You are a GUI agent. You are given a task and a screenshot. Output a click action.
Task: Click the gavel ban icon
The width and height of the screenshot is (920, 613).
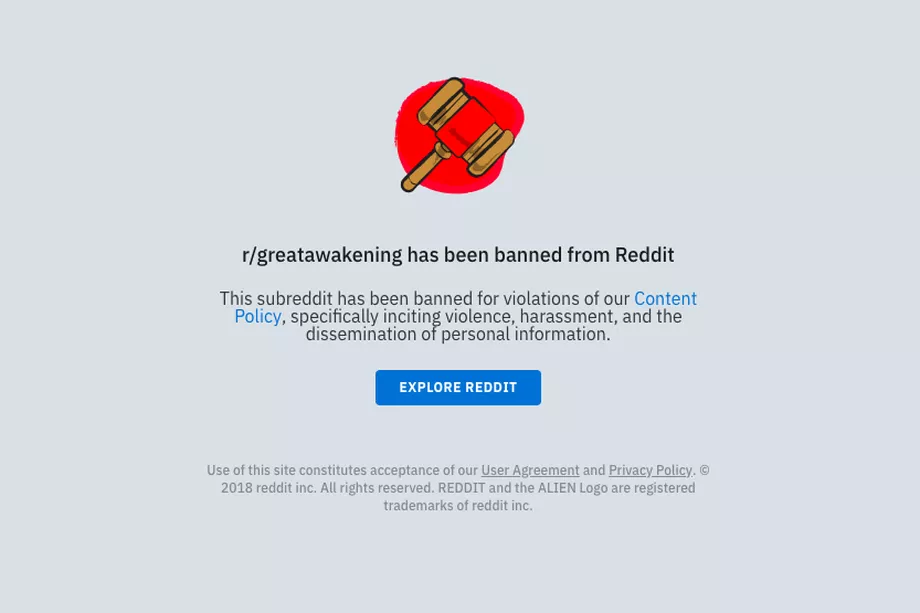(459, 135)
